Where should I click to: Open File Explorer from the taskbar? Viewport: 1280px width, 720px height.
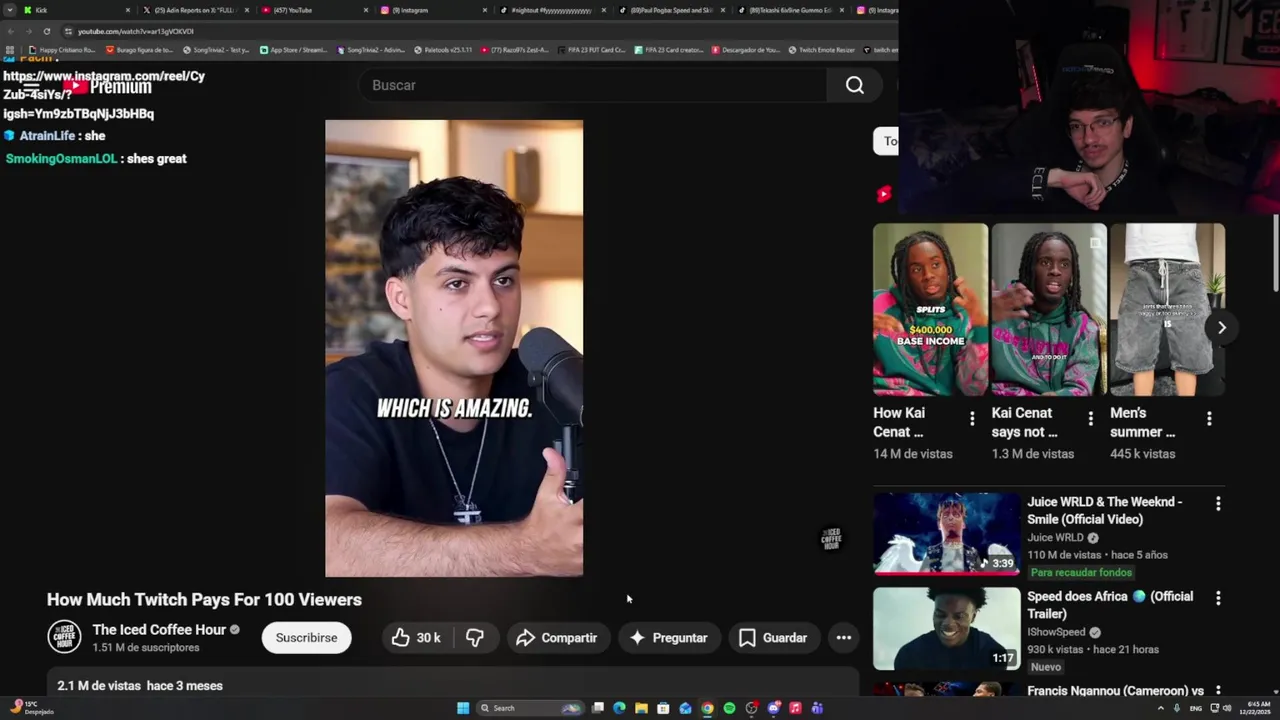pos(641,708)
